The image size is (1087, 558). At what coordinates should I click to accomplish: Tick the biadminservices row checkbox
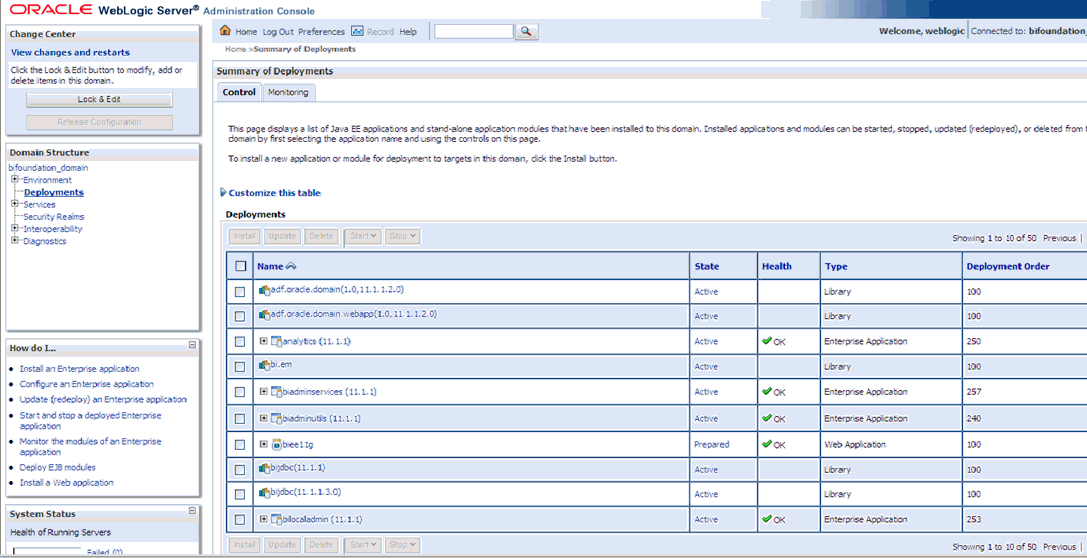(x=240, y=392)
